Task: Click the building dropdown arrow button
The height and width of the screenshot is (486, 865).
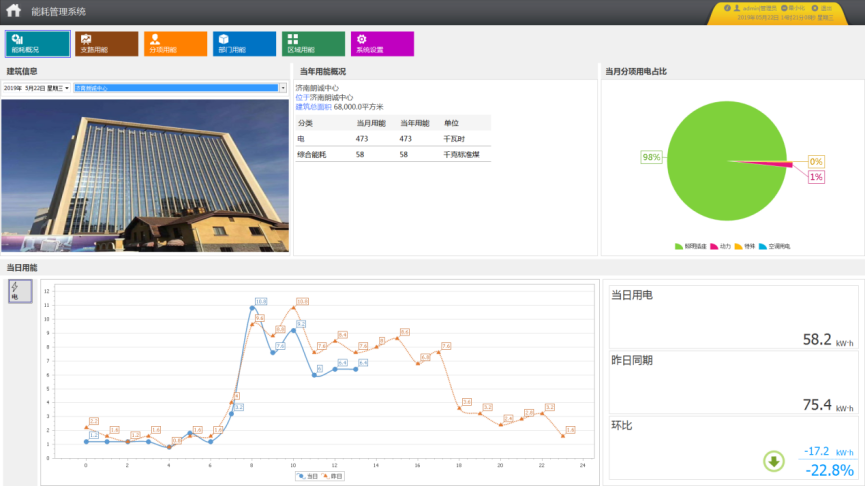Action: point(283,88)
